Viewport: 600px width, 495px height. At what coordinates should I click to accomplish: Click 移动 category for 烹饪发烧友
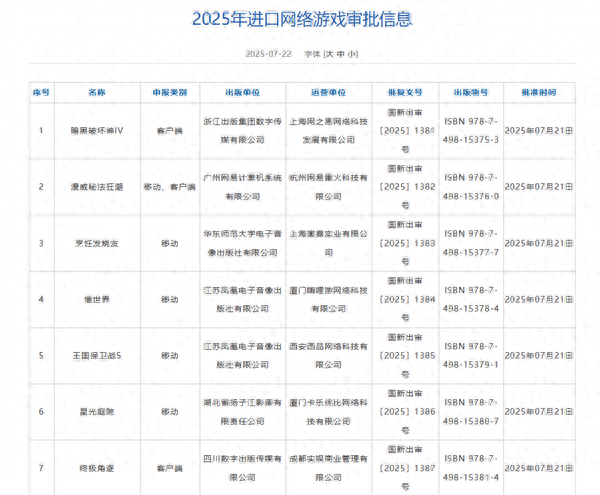coord(170,243)
